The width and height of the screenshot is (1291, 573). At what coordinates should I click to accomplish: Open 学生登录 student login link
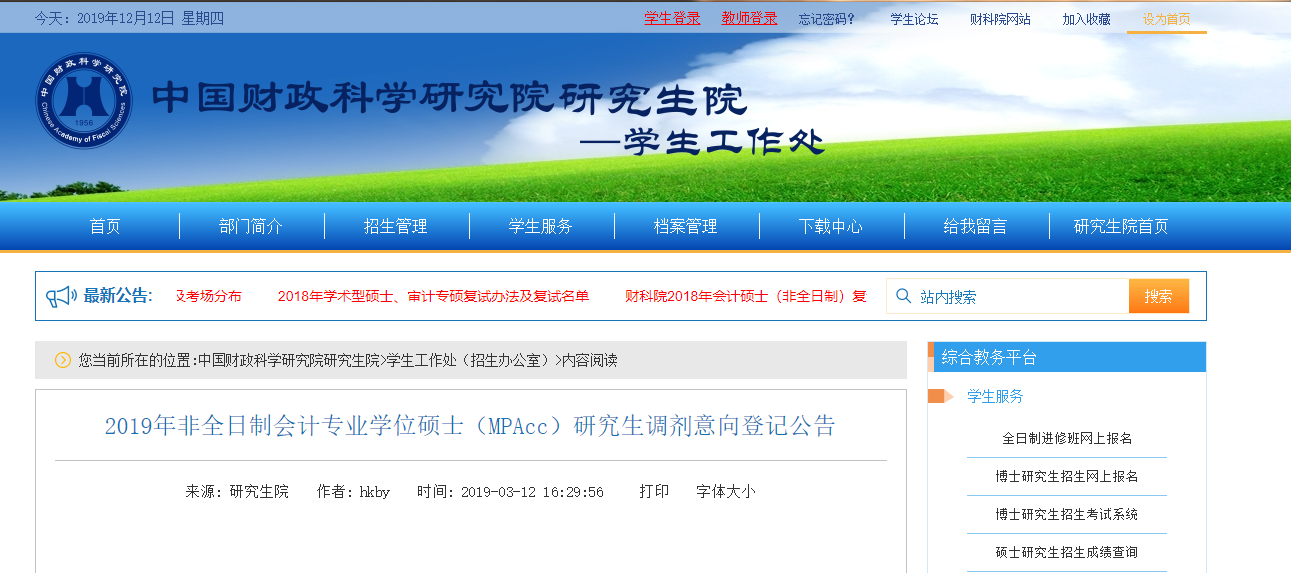point(672,18)
